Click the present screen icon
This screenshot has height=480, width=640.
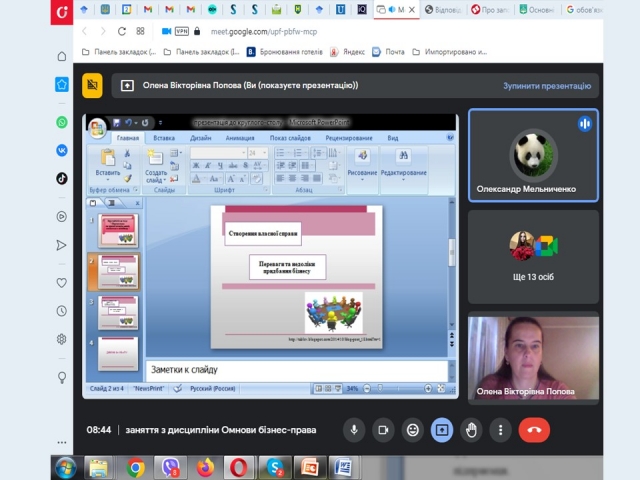441,430
